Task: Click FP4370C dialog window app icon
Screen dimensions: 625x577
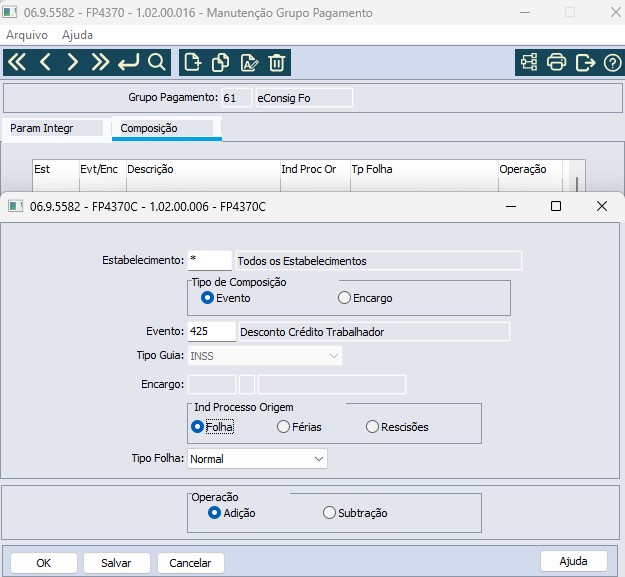Action: [x=16, y=206]
